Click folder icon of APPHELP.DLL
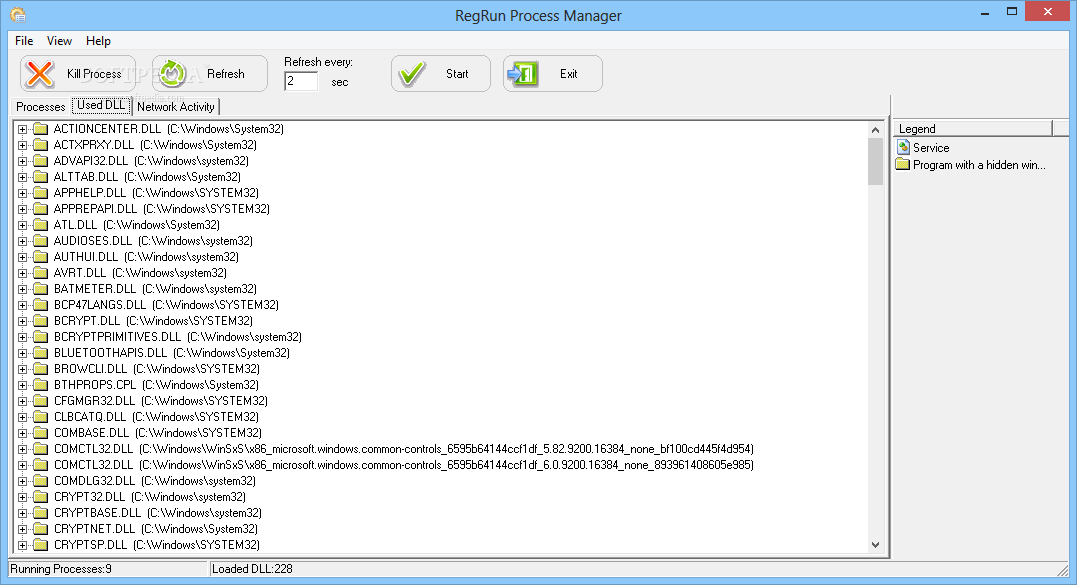 point(41,192)
